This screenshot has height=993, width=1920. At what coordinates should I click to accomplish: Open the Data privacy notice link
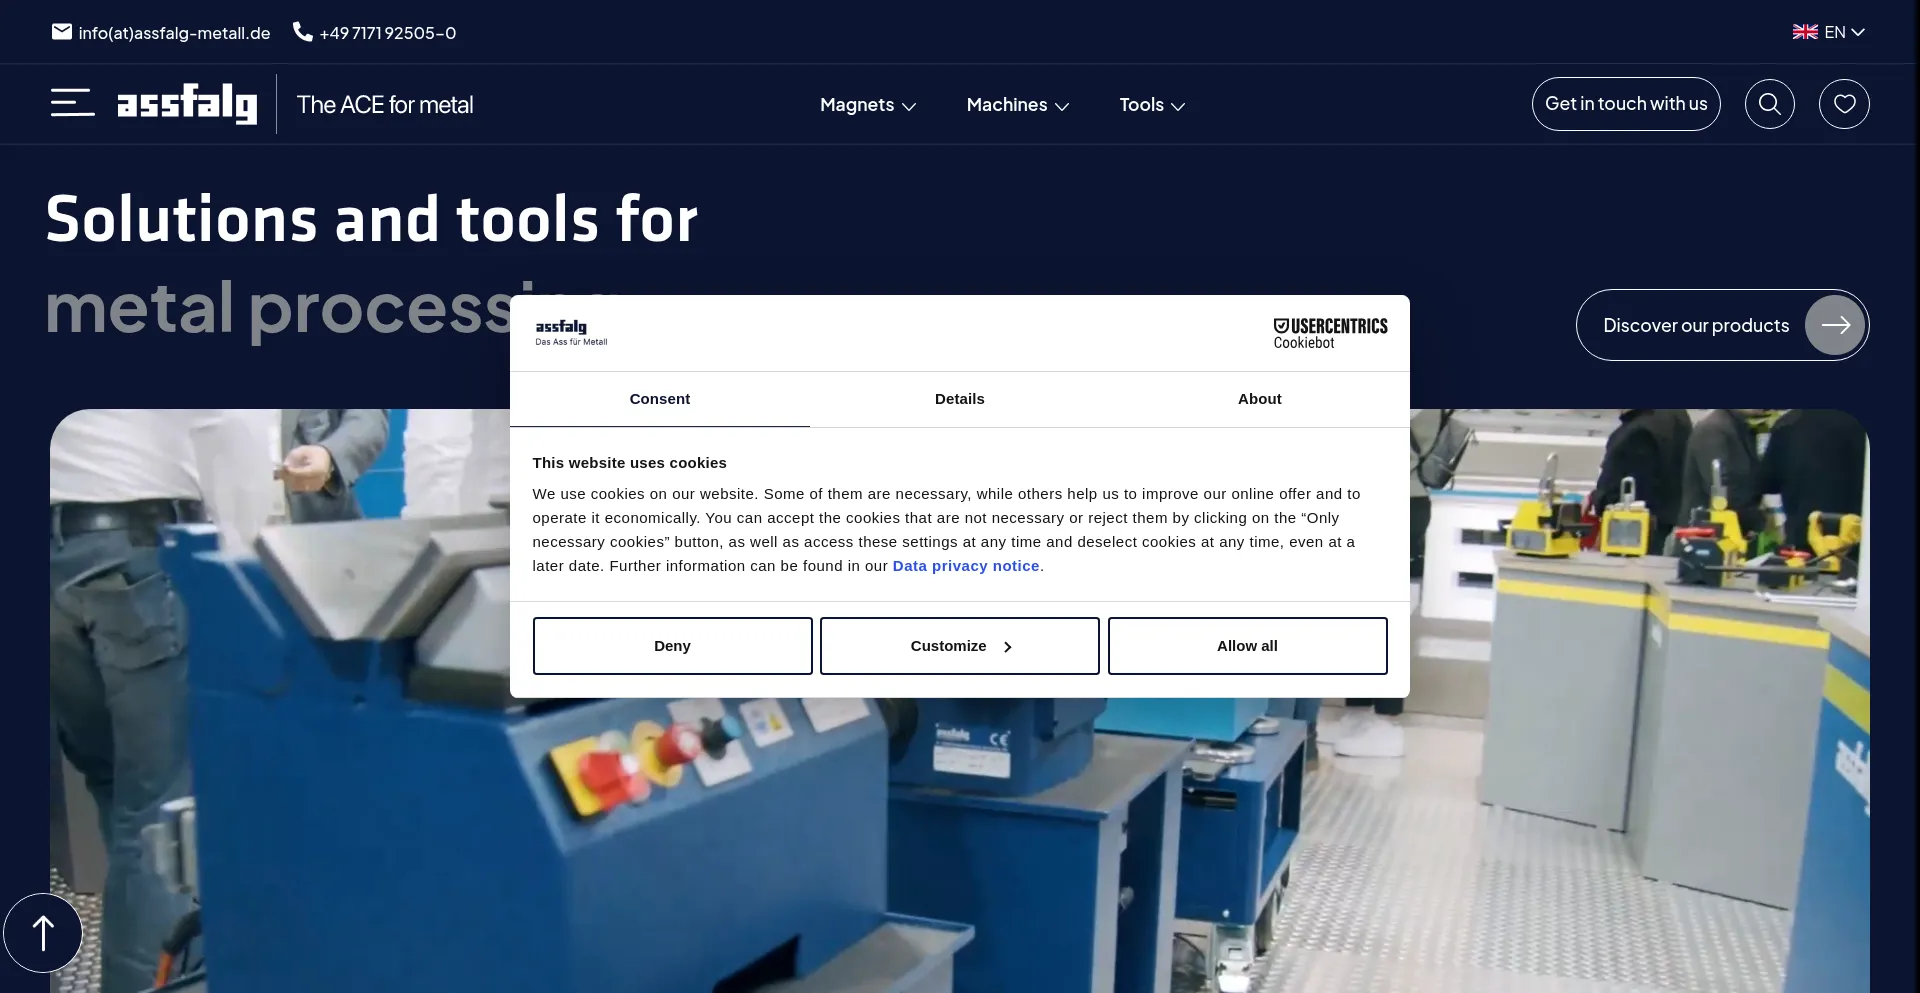(x=965, y=566)
